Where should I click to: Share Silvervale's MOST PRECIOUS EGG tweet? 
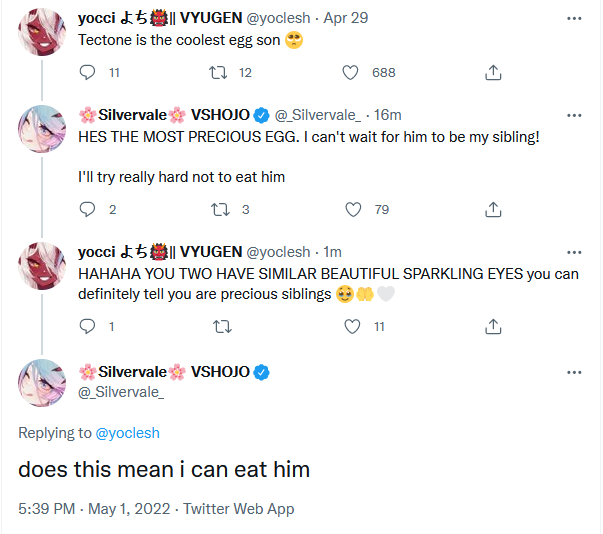(x=492, y=209)
